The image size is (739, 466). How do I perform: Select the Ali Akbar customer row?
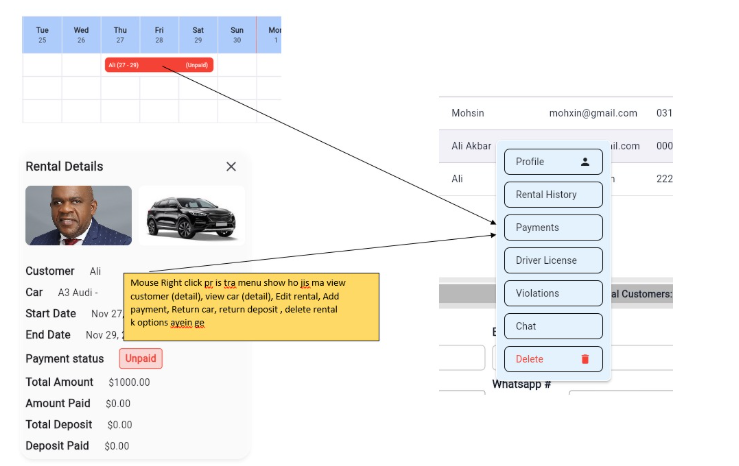point(468,146)
